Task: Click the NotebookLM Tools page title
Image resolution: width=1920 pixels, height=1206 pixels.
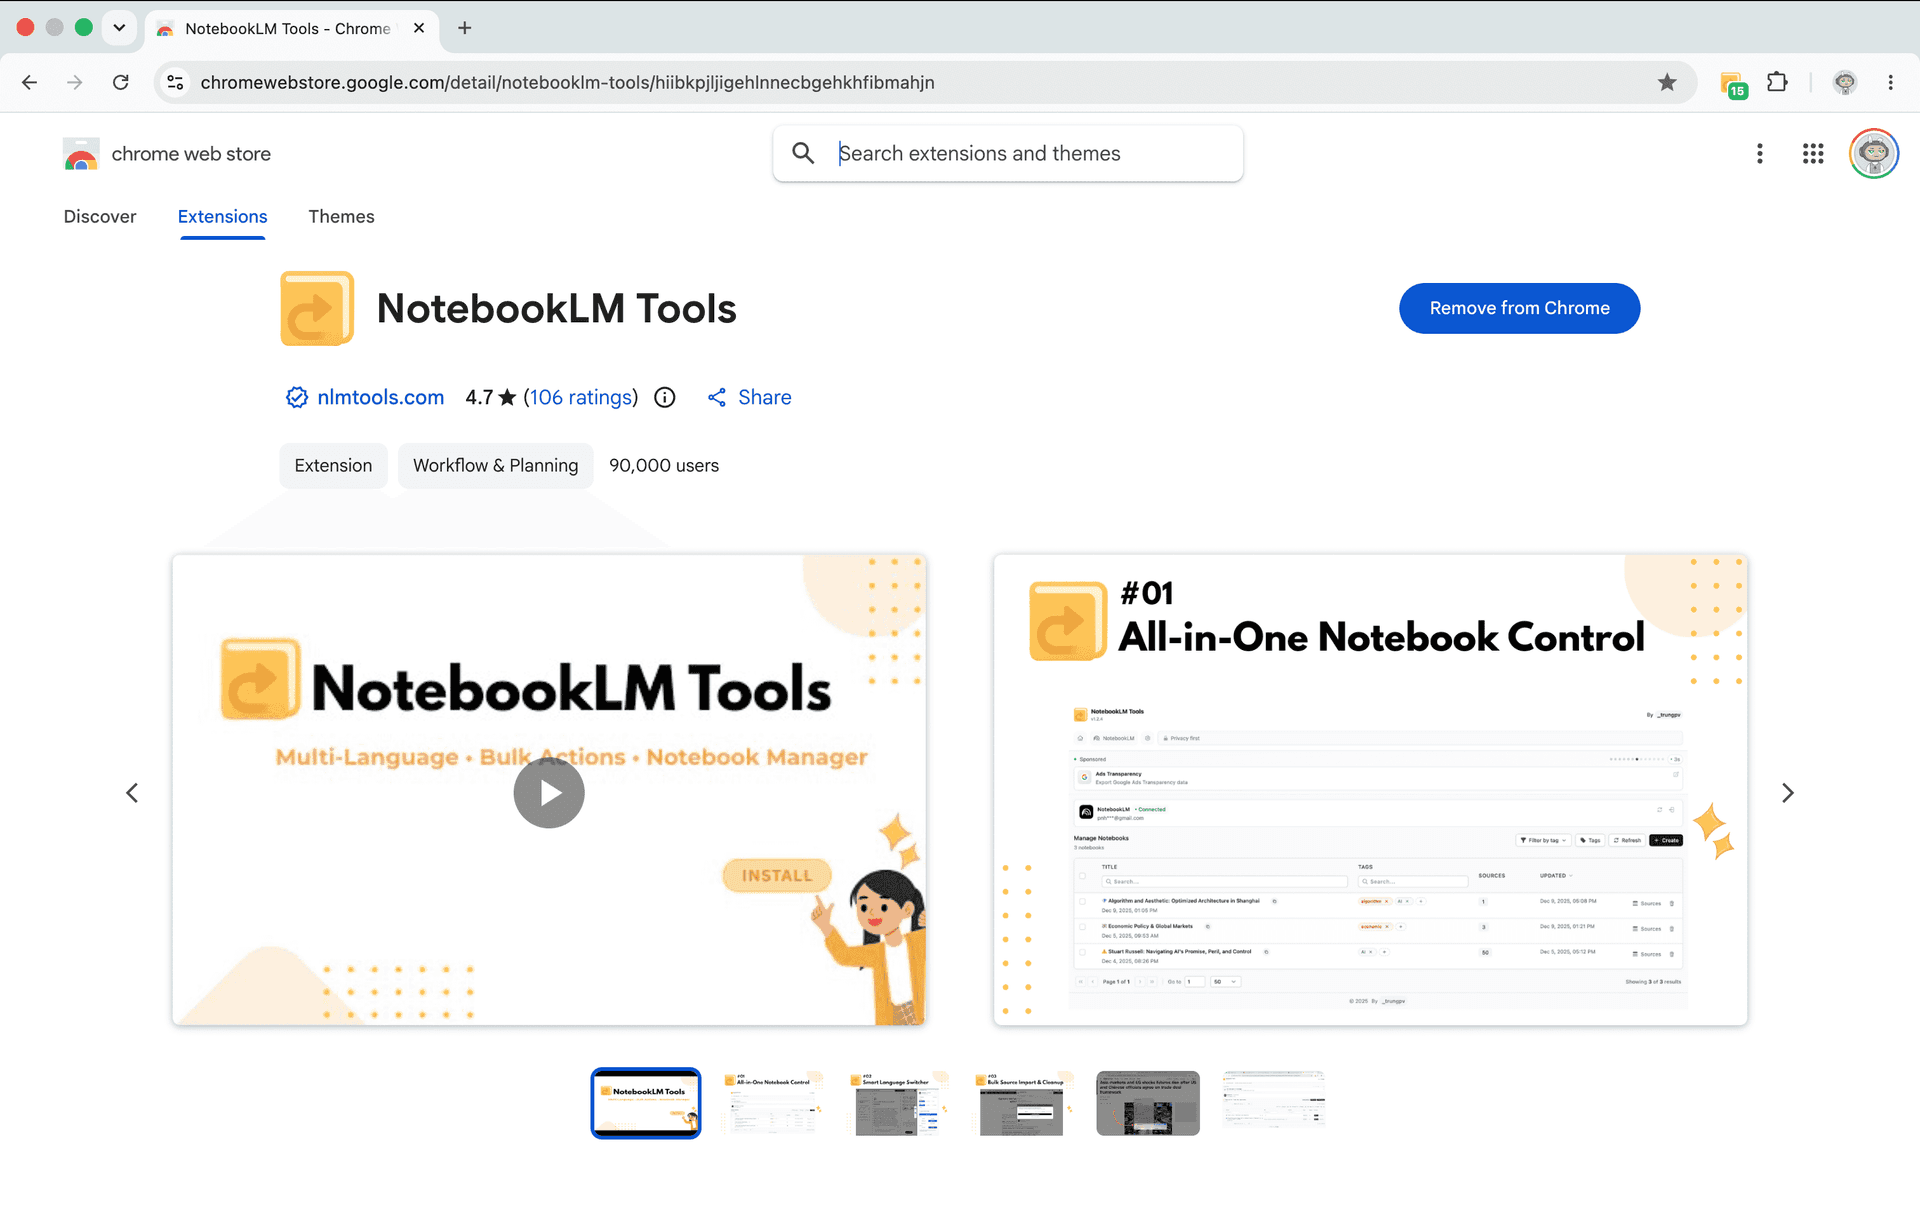Action: pos(556,308)
